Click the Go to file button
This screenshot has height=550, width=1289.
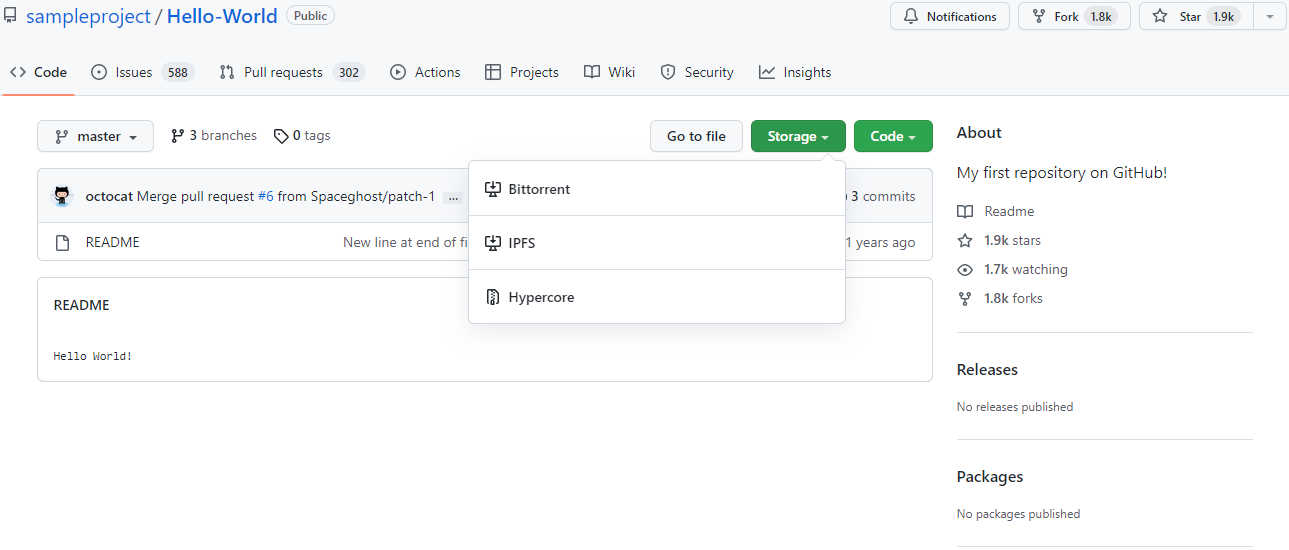[x=696, y=136]
